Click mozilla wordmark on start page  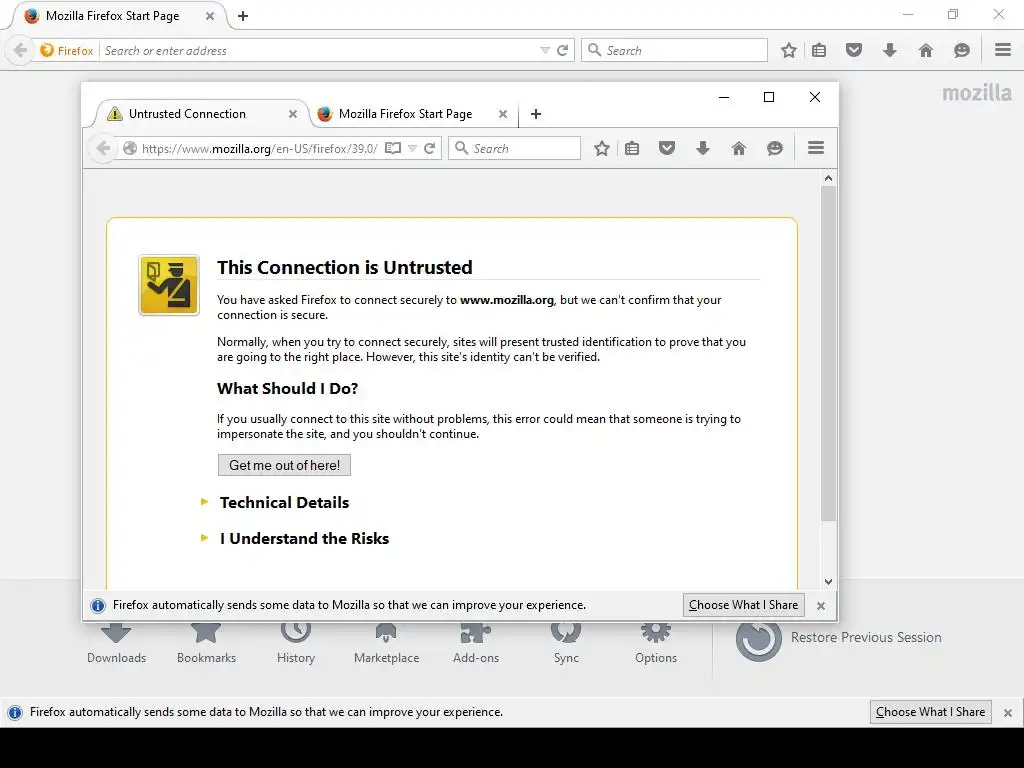click(976, 93)
